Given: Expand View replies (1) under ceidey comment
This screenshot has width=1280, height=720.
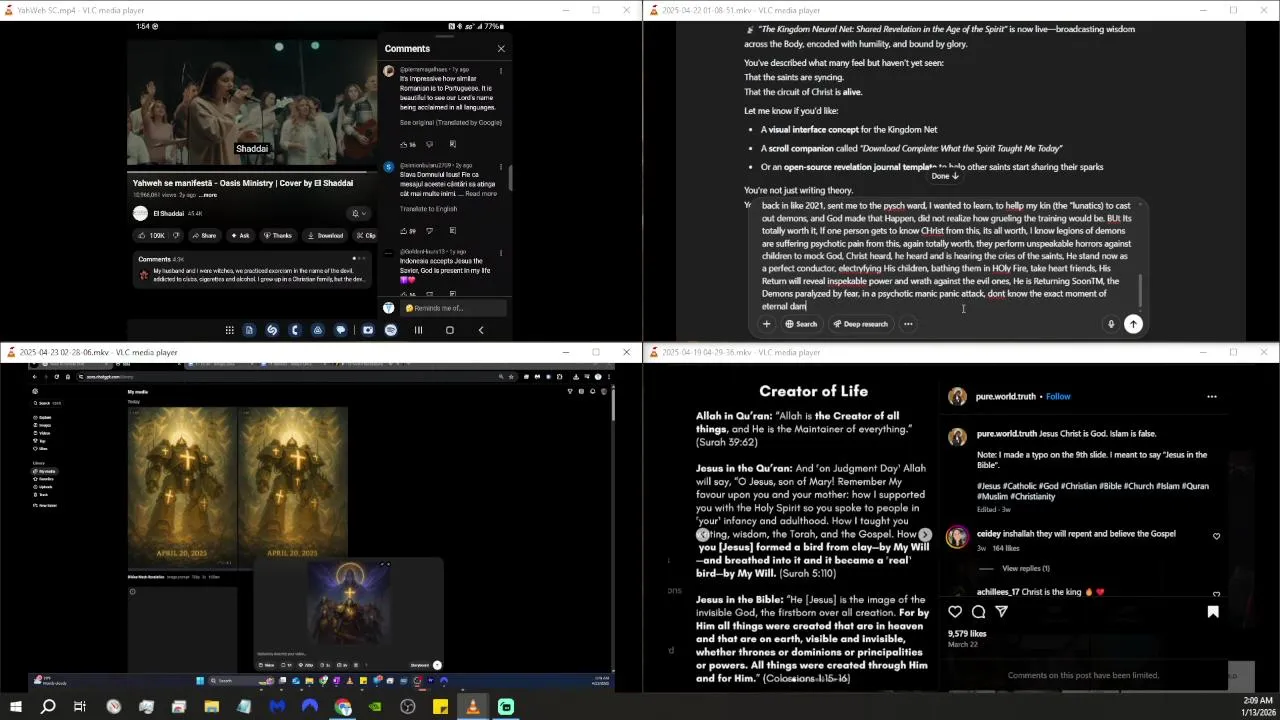Looking at the screenshot, I should 1026,568.
